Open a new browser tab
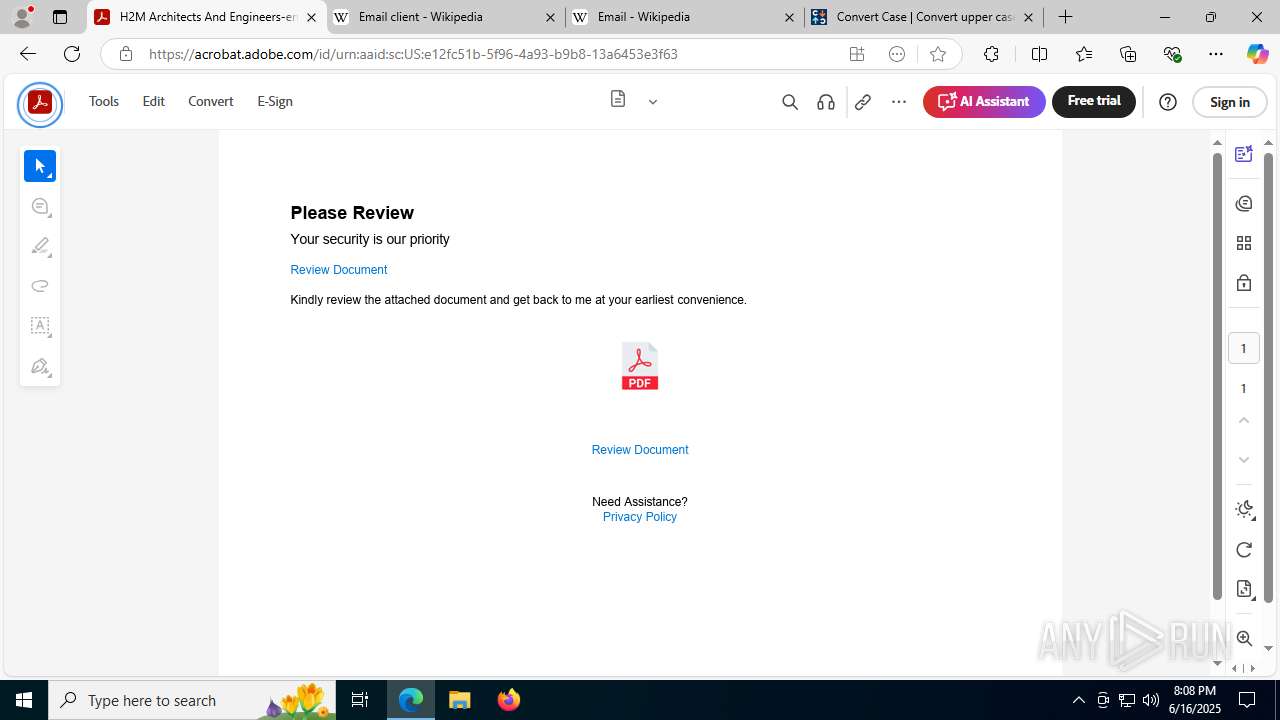 pyautogui.click(x=1066, y=17)
